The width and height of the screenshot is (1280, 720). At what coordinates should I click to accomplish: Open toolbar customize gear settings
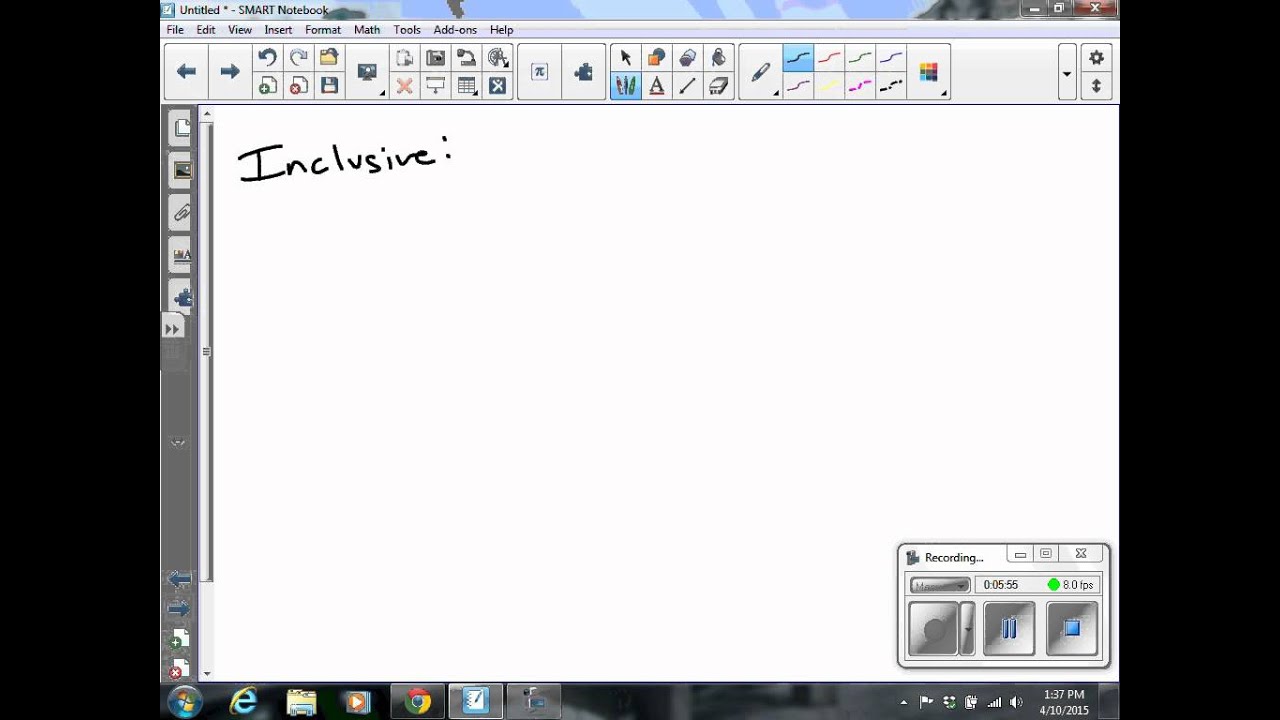click(1096, 58)
